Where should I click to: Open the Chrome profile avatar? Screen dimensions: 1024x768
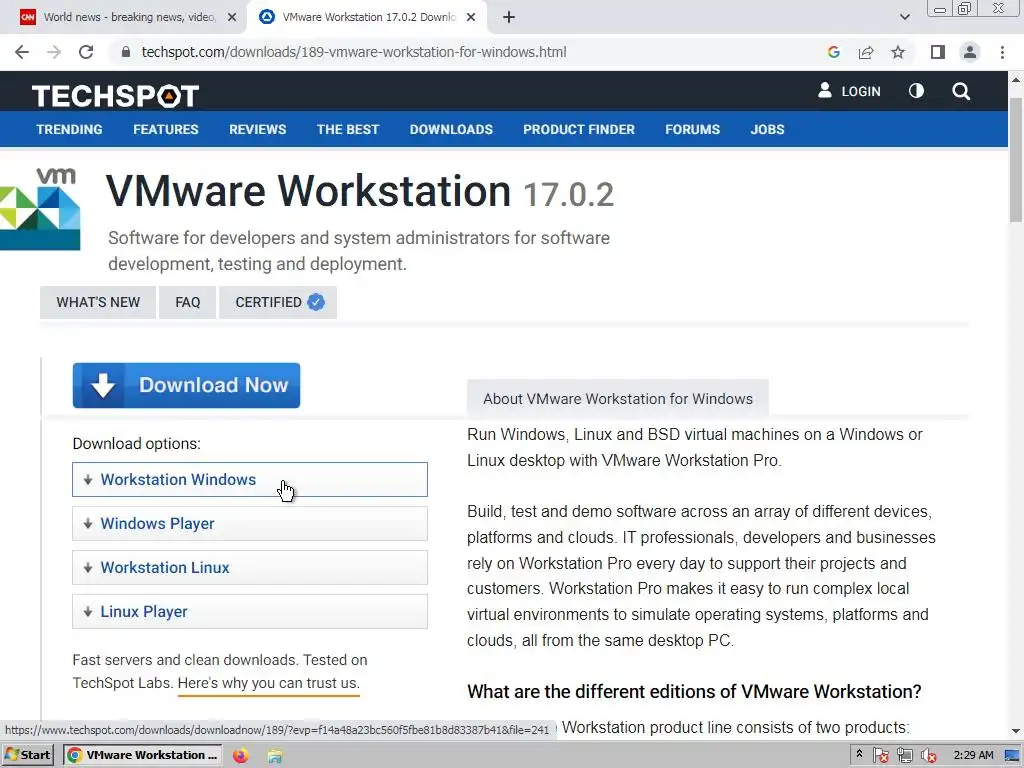tap(970, 52)
